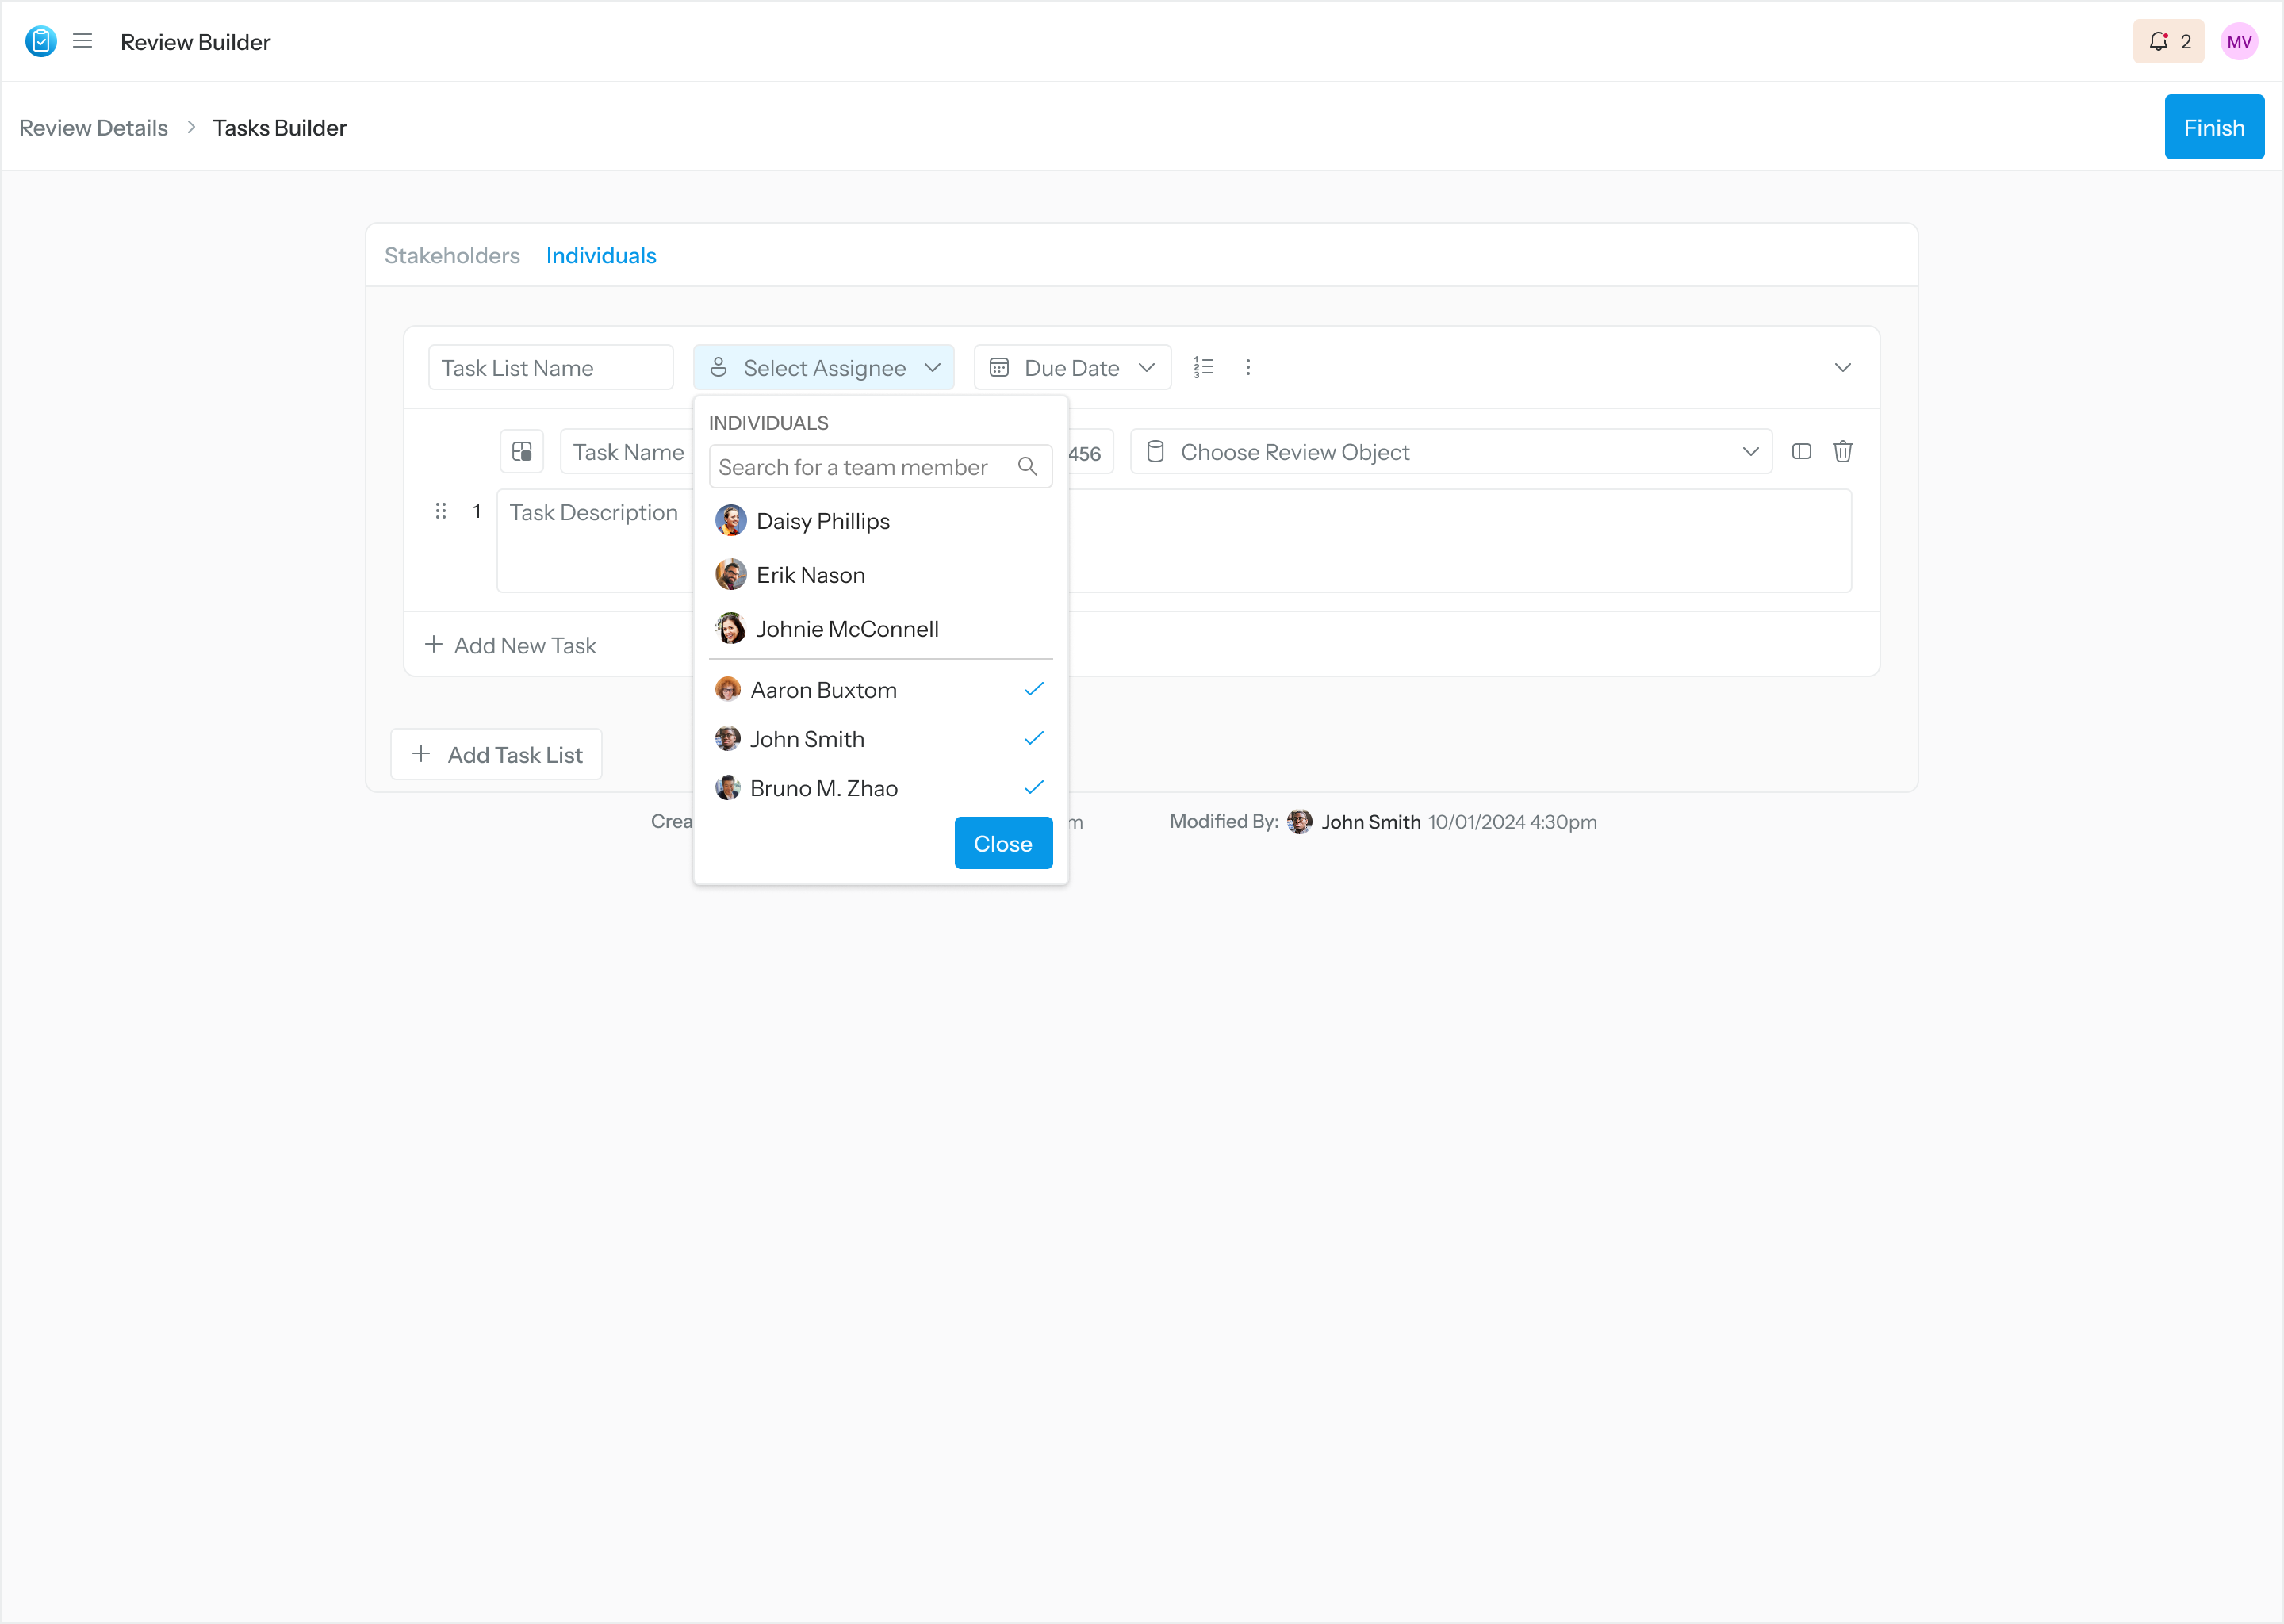Open the task list kebab menu

click(x=1247, y=367)
